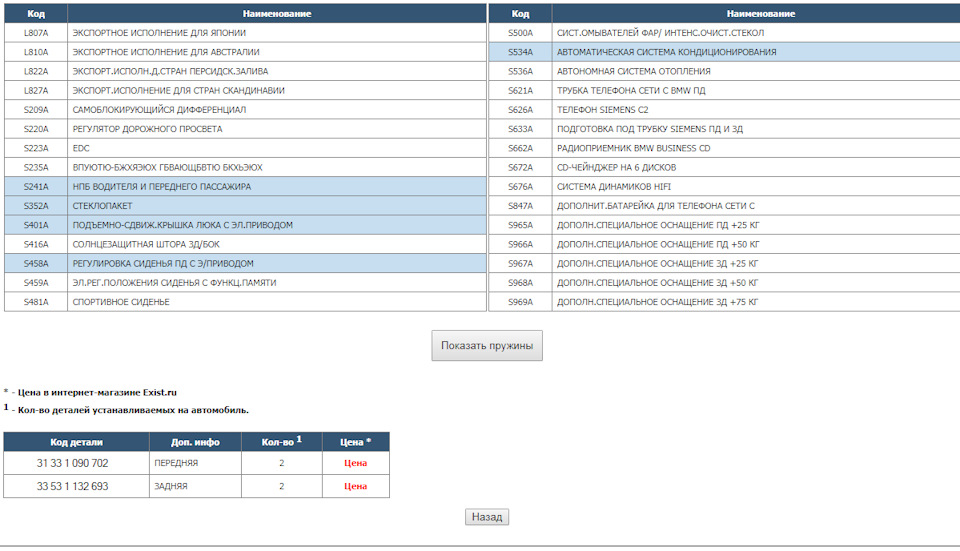Image resolution: width=960 pixels, height=551 pixels.
Task: Click option code S676A
Action: tap(520, 186)
